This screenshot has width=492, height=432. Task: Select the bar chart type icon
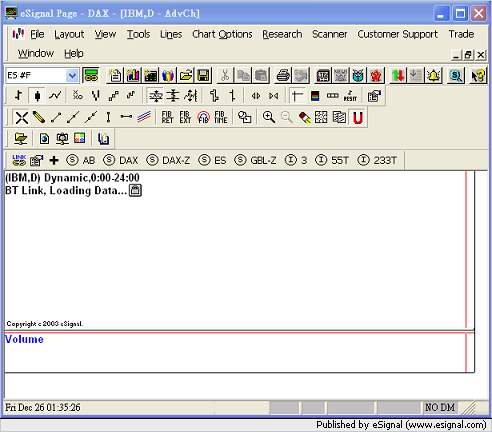tap(19, 96)
